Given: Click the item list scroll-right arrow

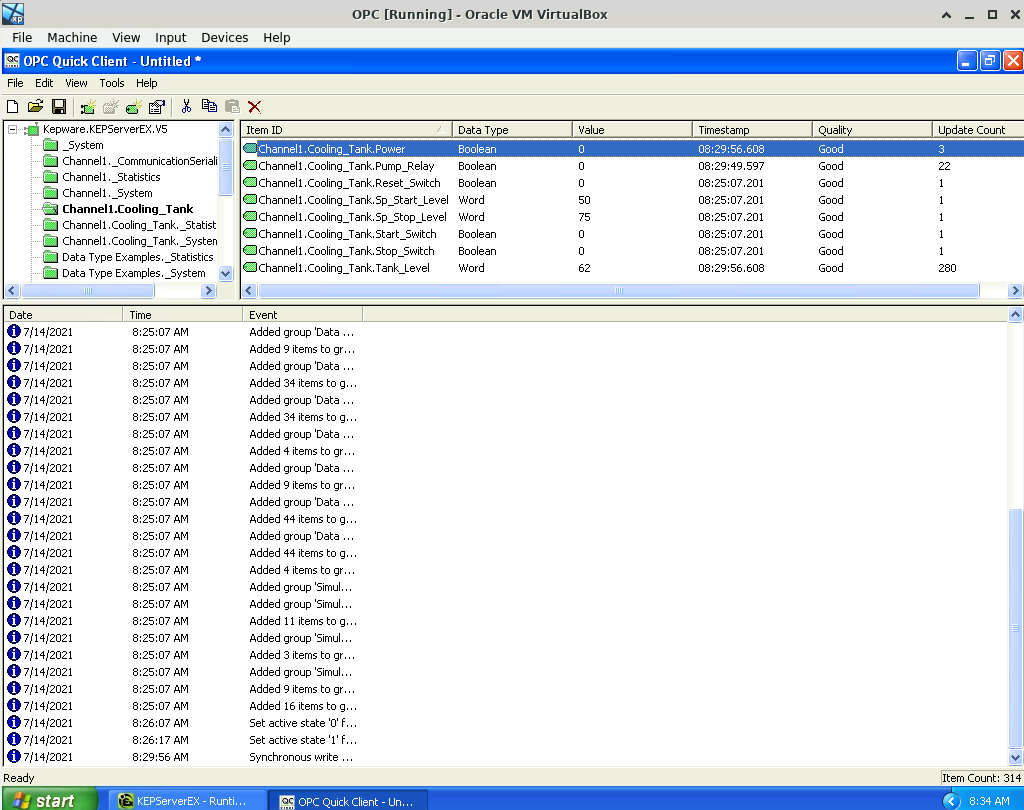Looking at the screenshot, I should [x=1015, y=291].
